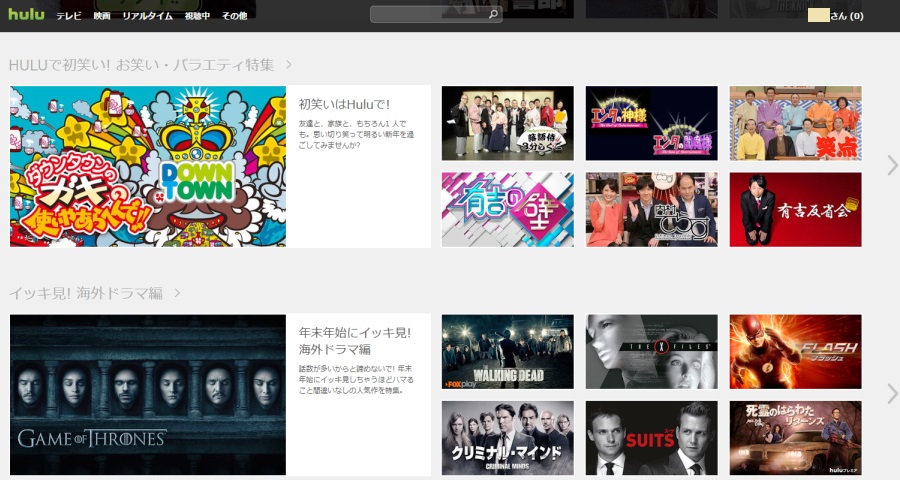Expand chevron next to お笑い・バラエティ特集 heading

[x=289, y=65]
